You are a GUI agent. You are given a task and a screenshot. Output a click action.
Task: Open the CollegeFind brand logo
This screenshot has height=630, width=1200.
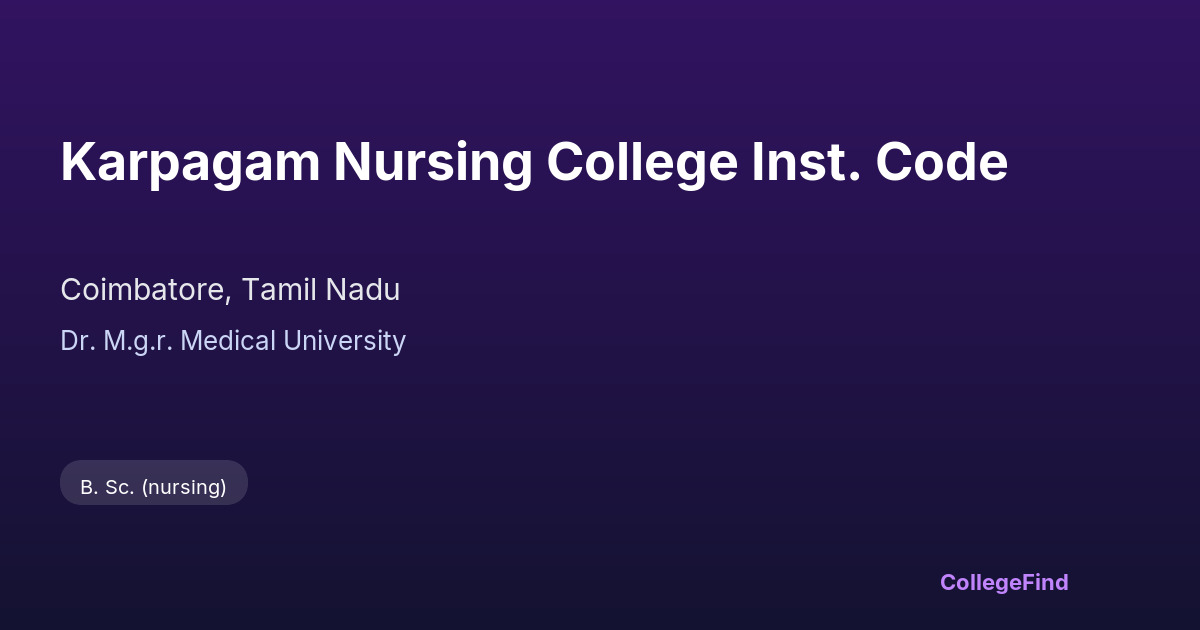[x=1004, y=582]
